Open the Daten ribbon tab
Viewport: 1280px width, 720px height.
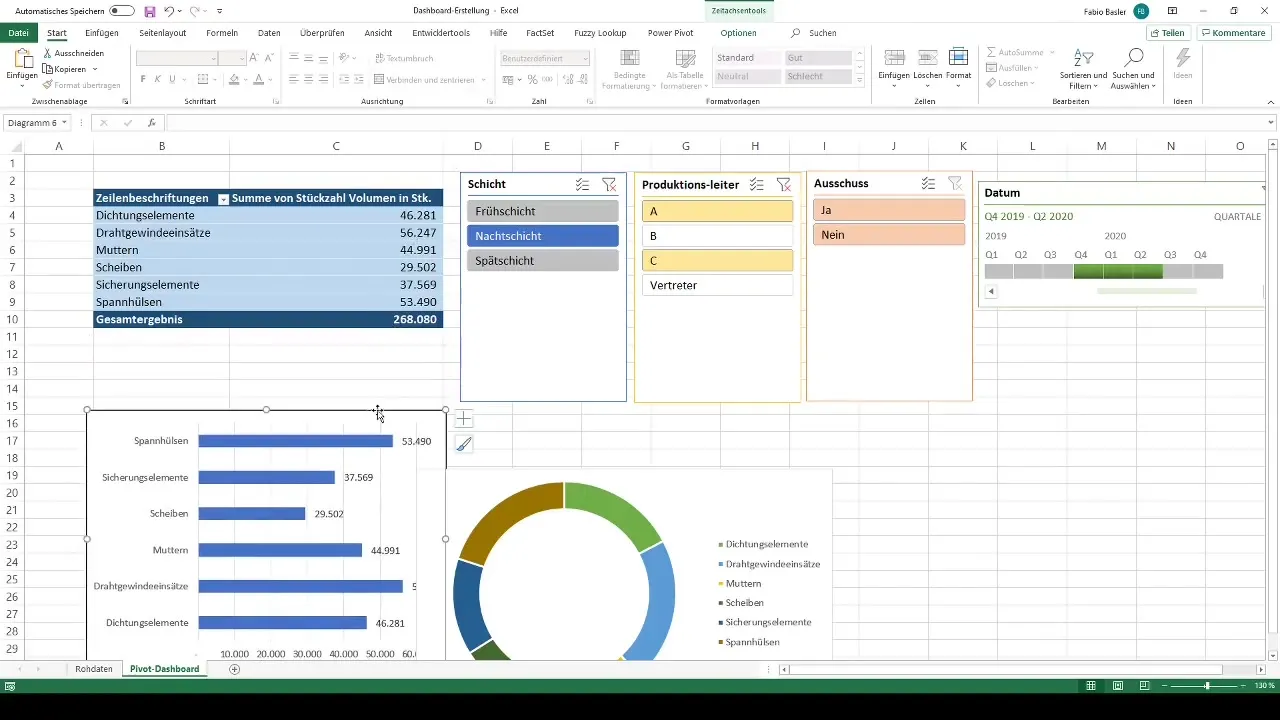[x=269, y=33]
